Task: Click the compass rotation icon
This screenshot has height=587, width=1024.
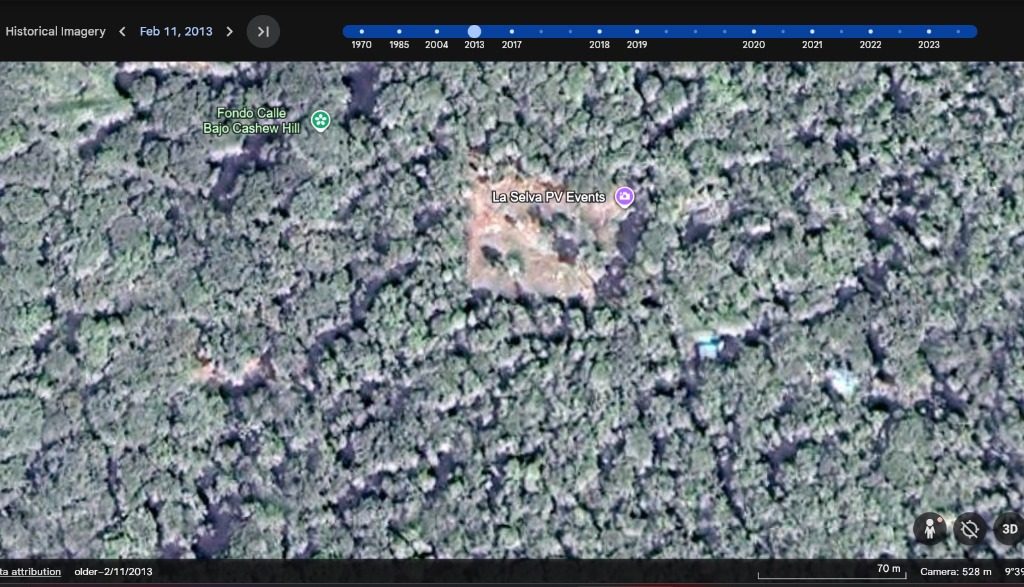Action: point(969,529)
